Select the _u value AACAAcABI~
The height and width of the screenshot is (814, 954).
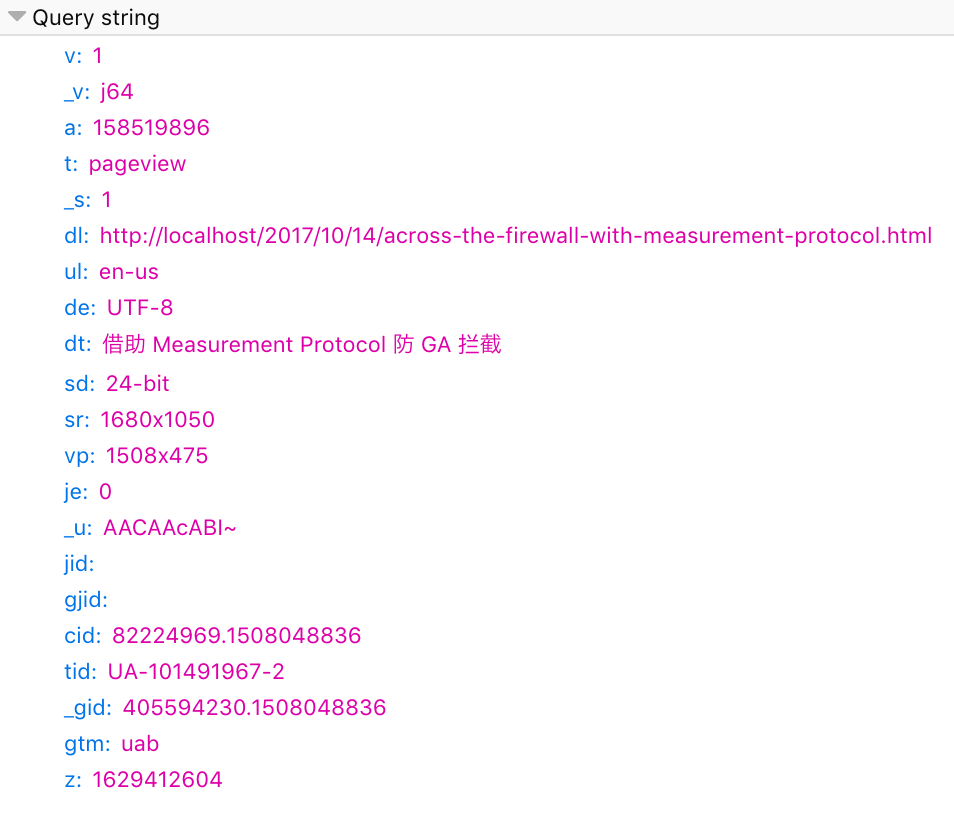[x=170, y=528]
